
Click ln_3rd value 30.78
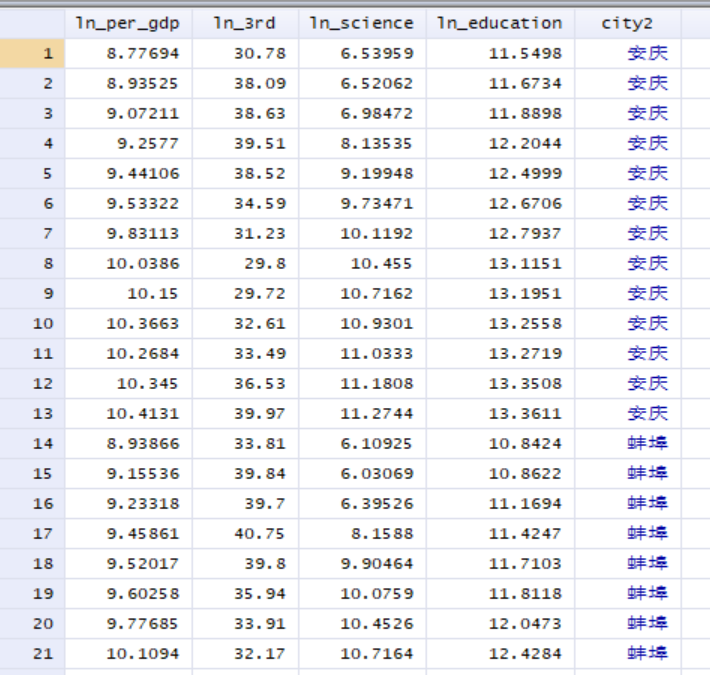(260, 53)
